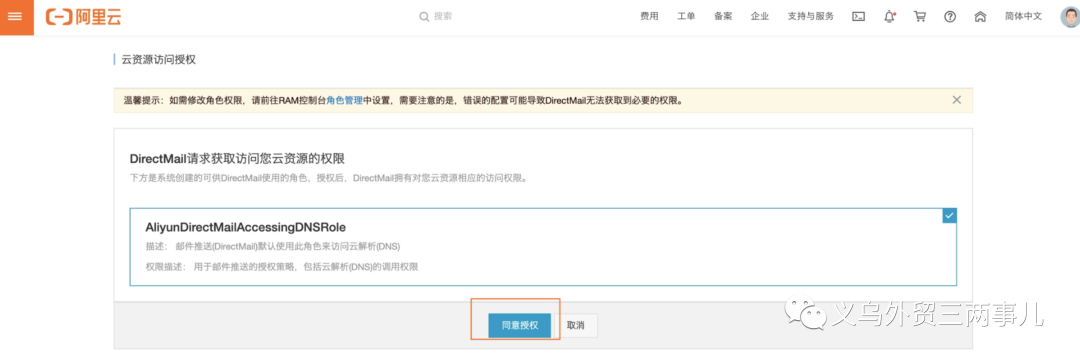Click the 权限描述 line of the role

[282, 266]
